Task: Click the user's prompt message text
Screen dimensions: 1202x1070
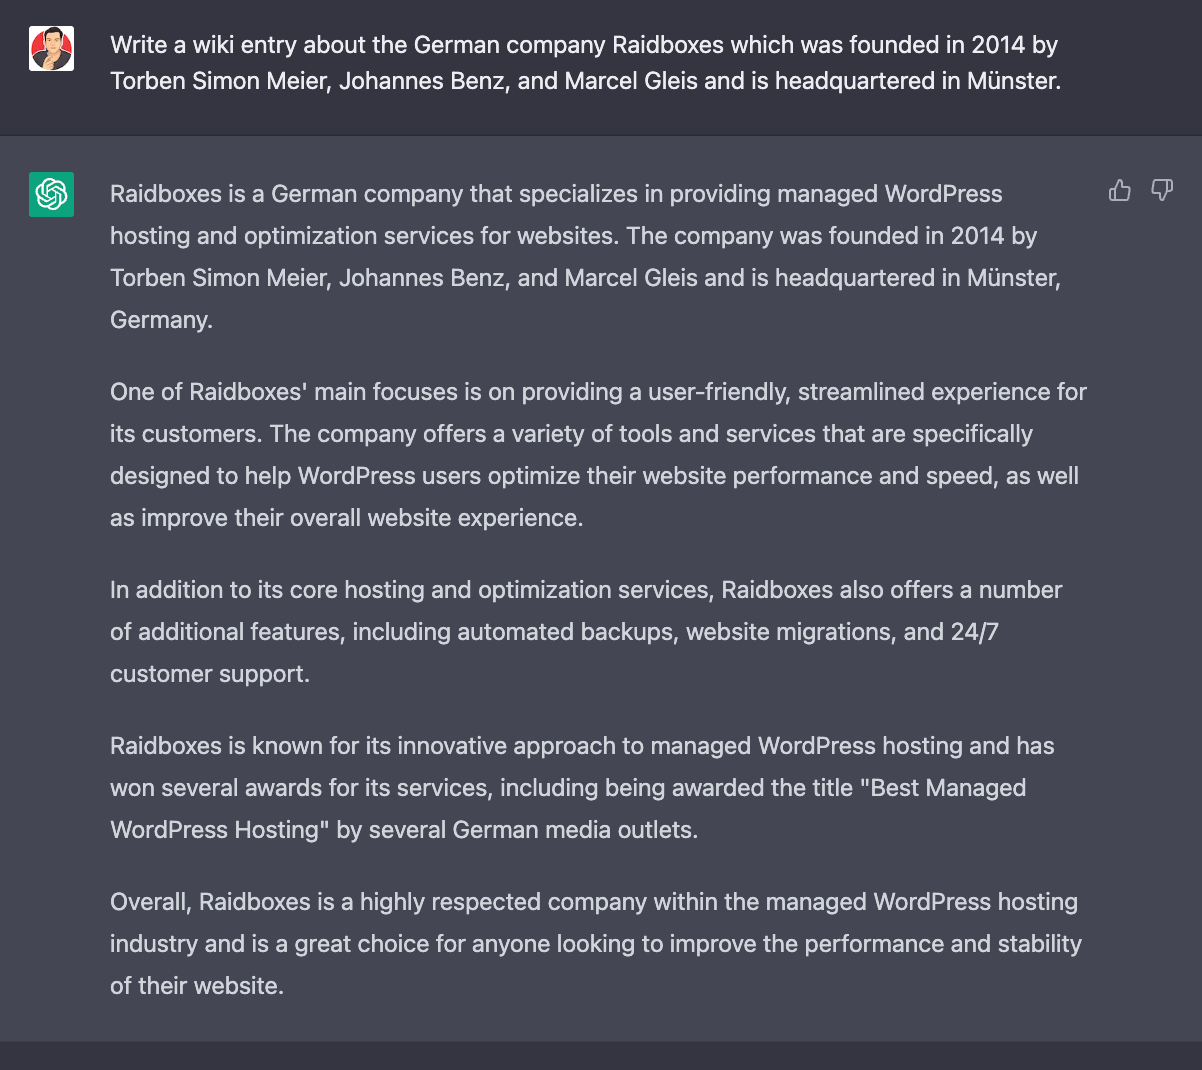Action: (x=585, y=62)
